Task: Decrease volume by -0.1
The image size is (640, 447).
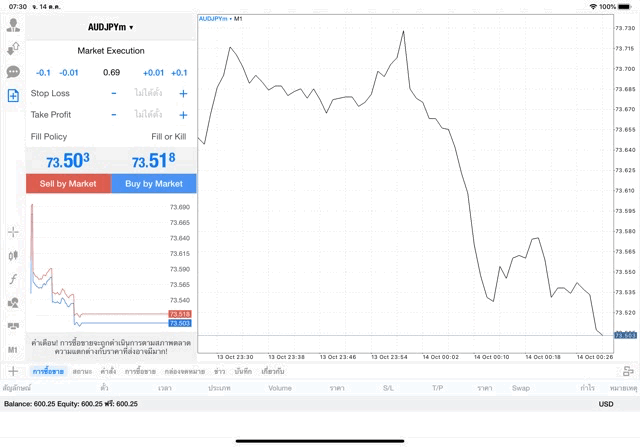Action: (43, 72)
